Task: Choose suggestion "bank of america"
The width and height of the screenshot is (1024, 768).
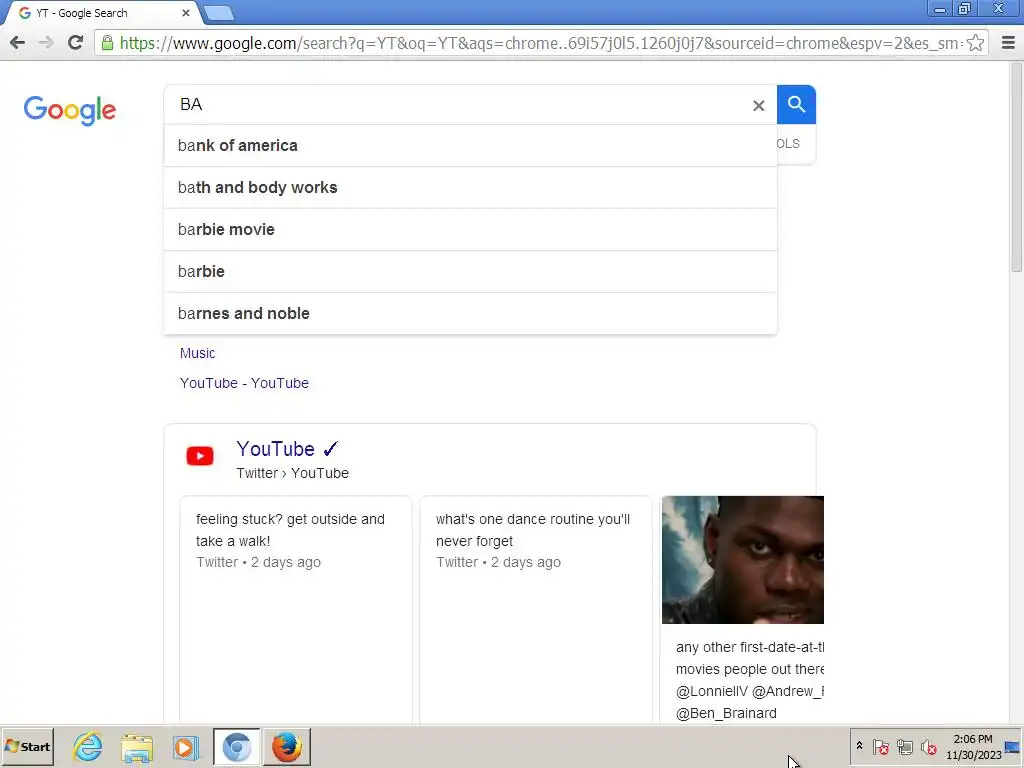Action: pos(470,146)
